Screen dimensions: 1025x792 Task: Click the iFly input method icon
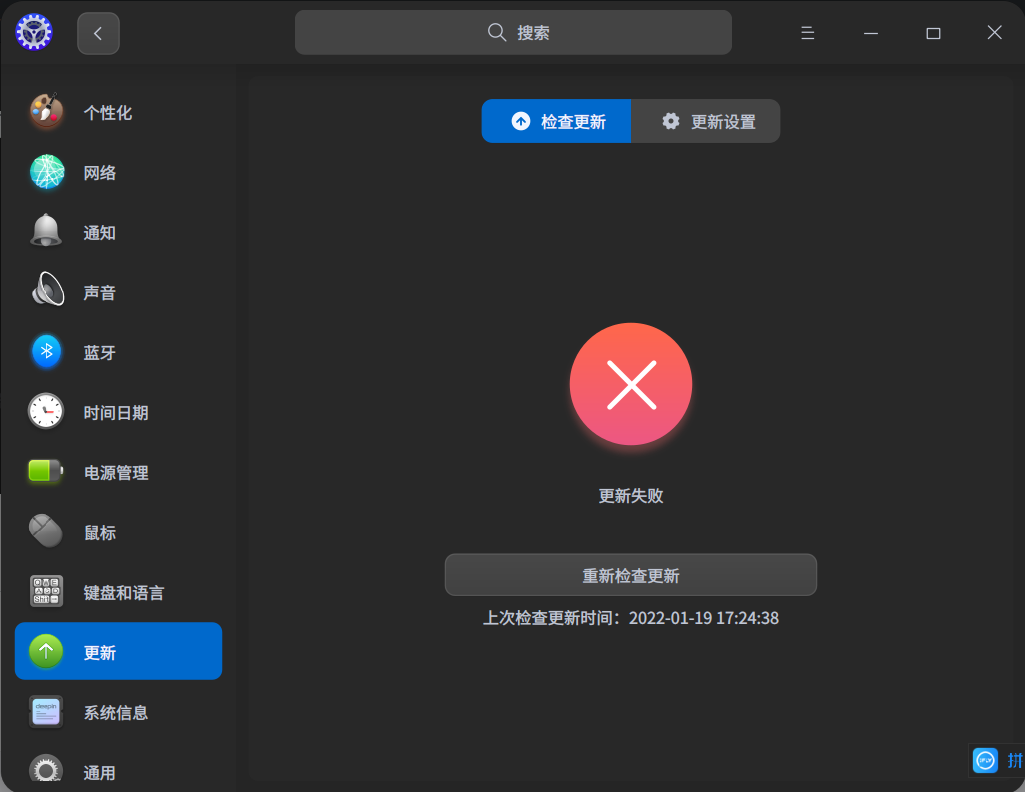[x=985, y=761]
